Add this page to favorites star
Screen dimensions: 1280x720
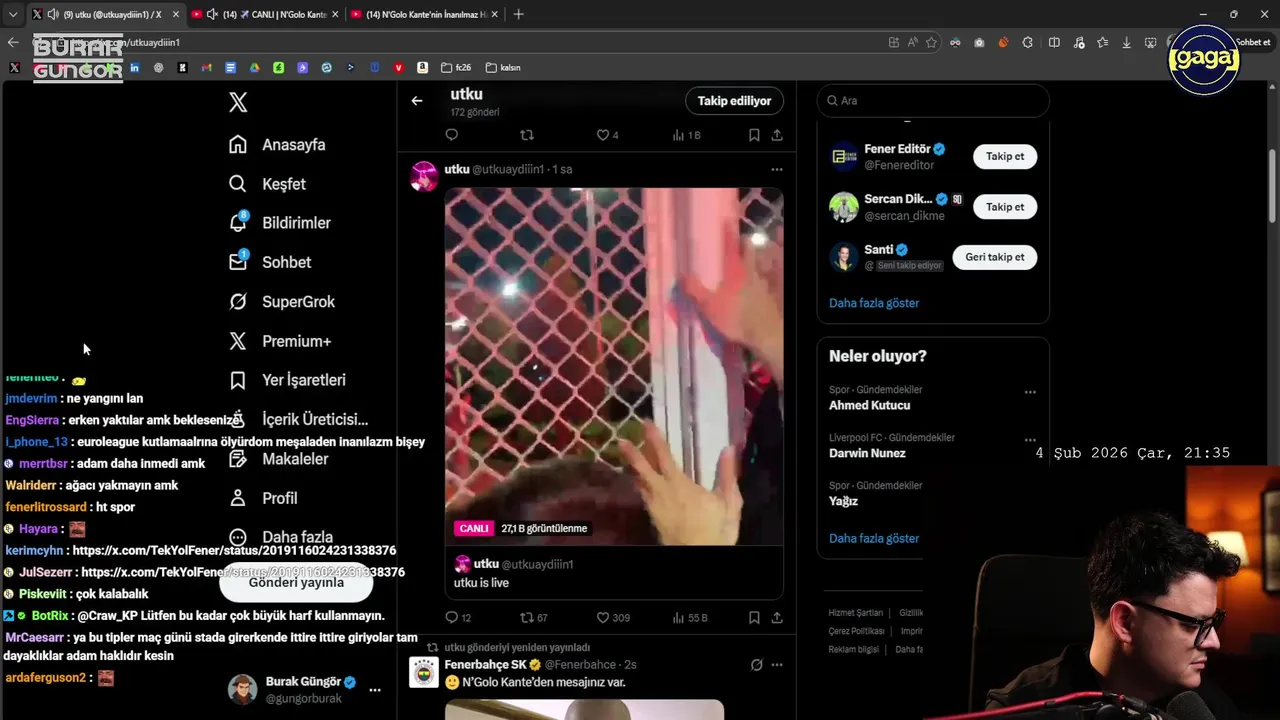point(931,43)
